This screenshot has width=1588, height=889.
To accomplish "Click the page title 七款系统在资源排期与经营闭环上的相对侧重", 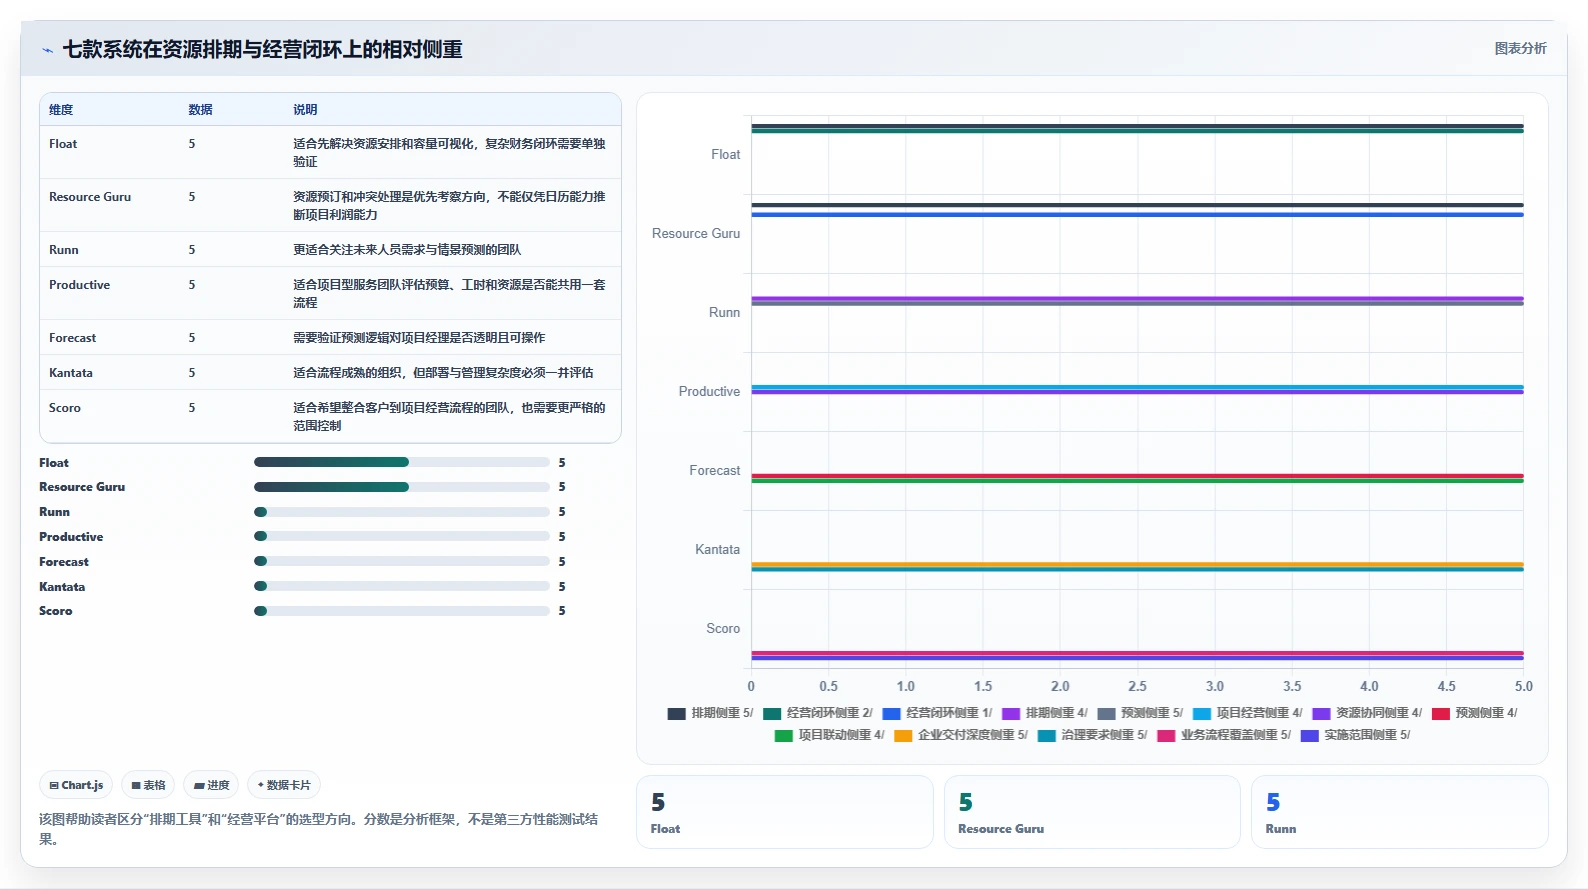I will point(263,49).
